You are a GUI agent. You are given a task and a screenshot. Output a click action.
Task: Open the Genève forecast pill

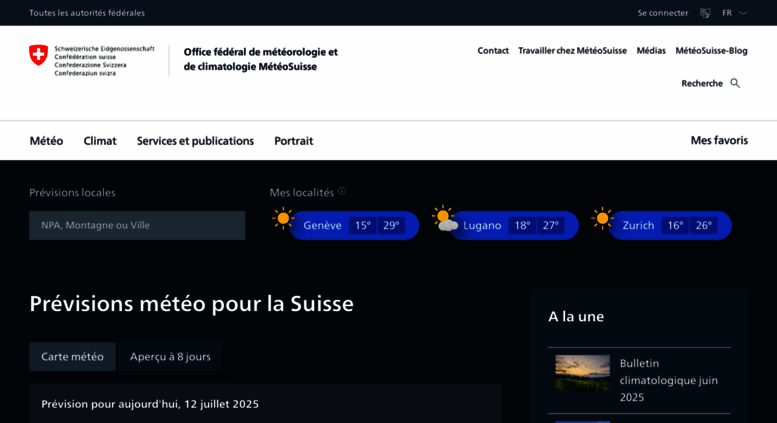click(354, 225)
